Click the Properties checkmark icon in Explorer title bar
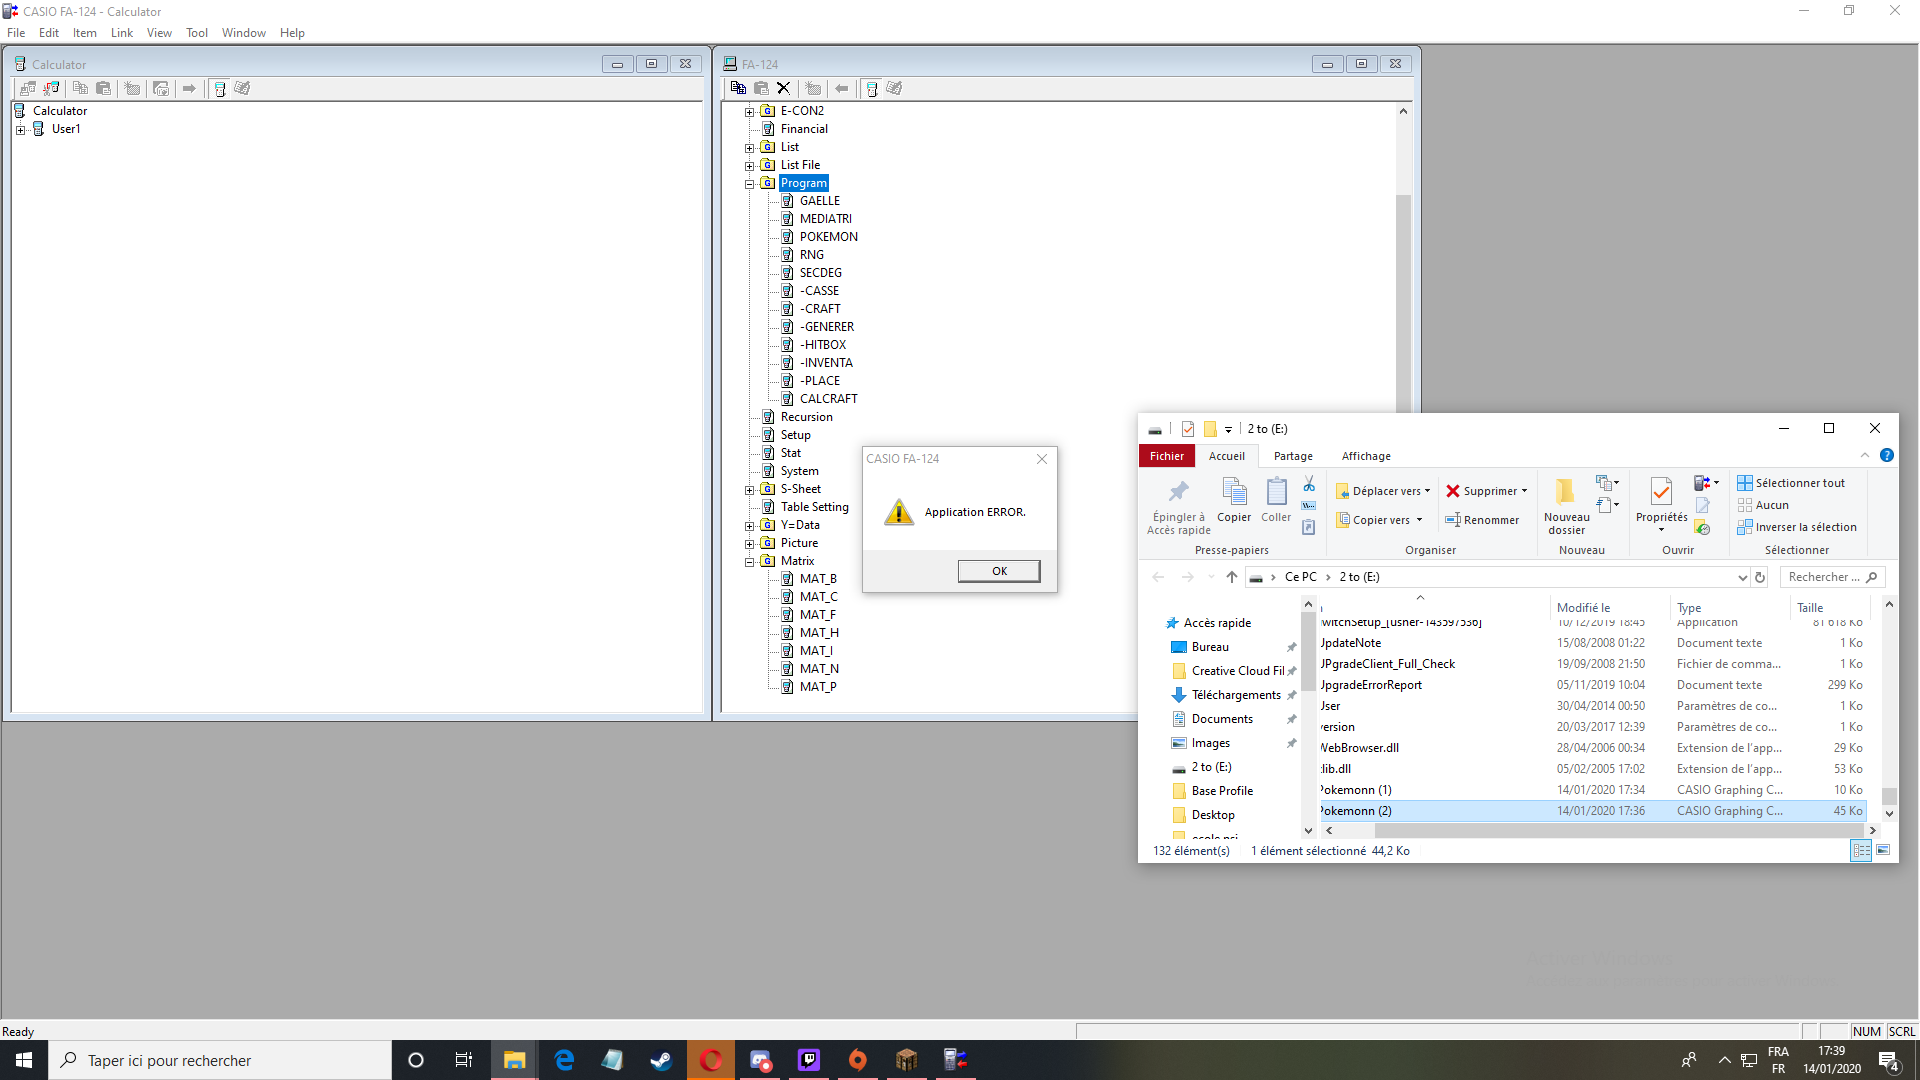1920x1080 pixels. pyautogui.click(x=1188, y=429)
